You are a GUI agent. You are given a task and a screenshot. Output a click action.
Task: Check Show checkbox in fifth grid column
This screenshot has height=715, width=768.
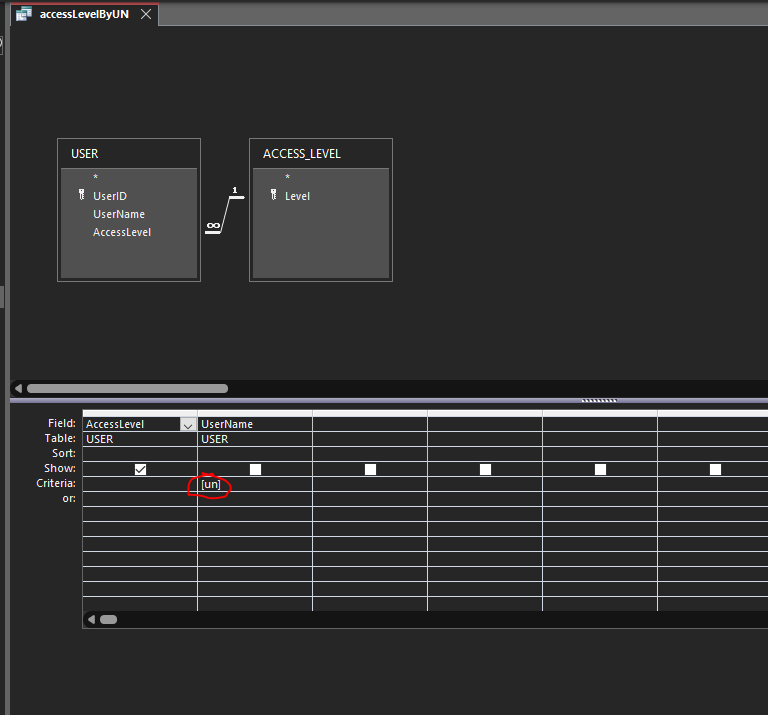pos(600,469)
